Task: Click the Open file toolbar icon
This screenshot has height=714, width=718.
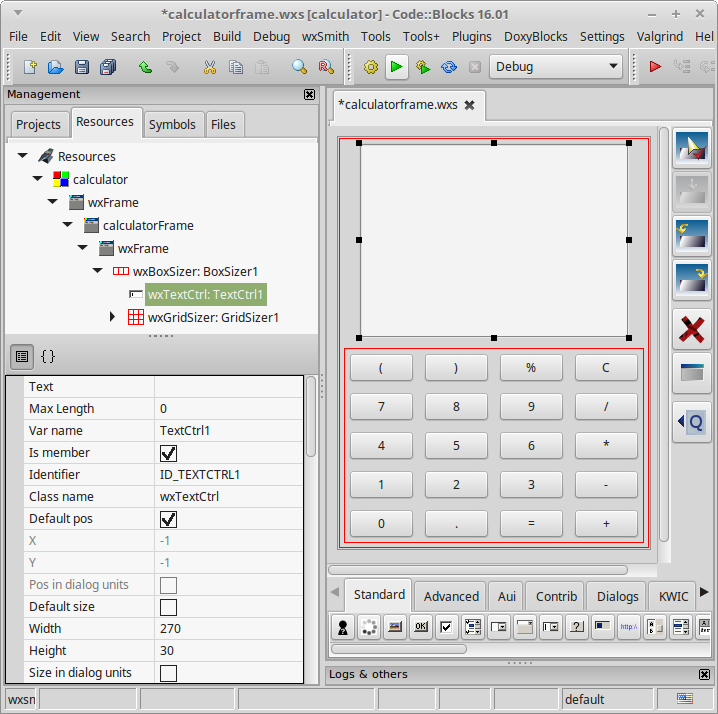Action: click(x=56, y=67)
